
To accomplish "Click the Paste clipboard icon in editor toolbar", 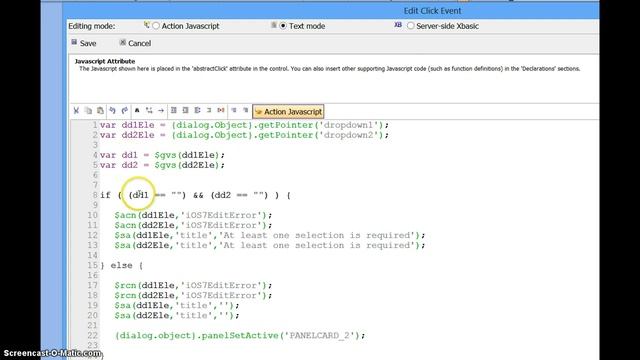I will (x=100, y=111).
